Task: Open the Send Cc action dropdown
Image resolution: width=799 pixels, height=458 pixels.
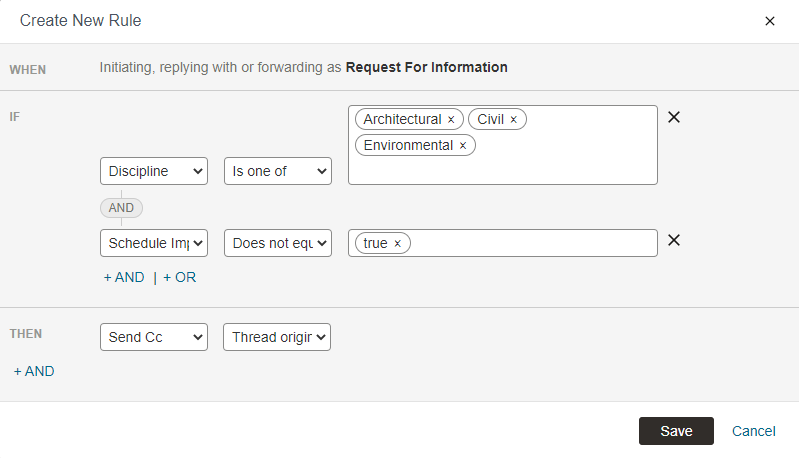Action: click(154, 337)
